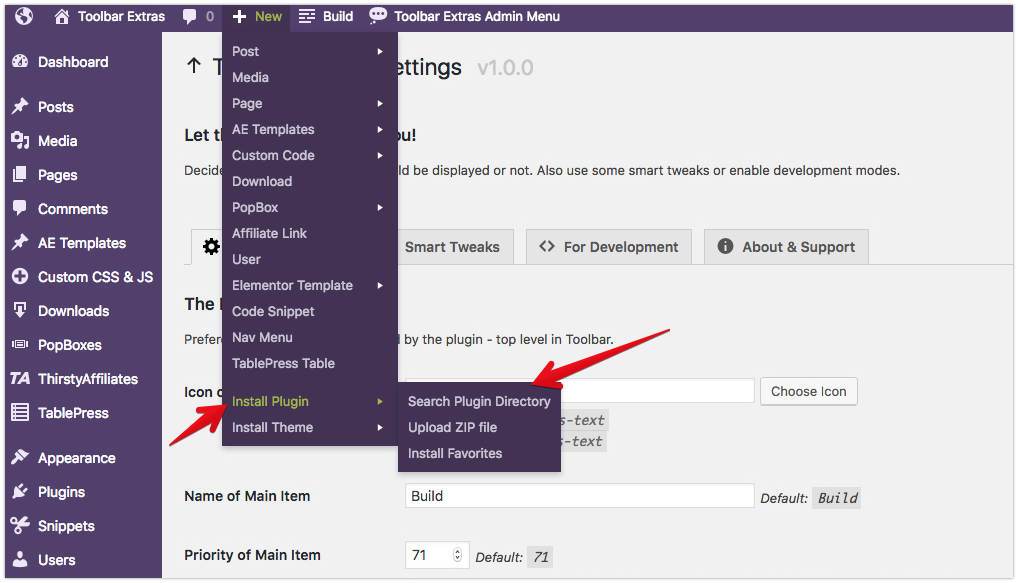Click the Name of Main Item field
1018x583 pixels.
coord(579,495)
